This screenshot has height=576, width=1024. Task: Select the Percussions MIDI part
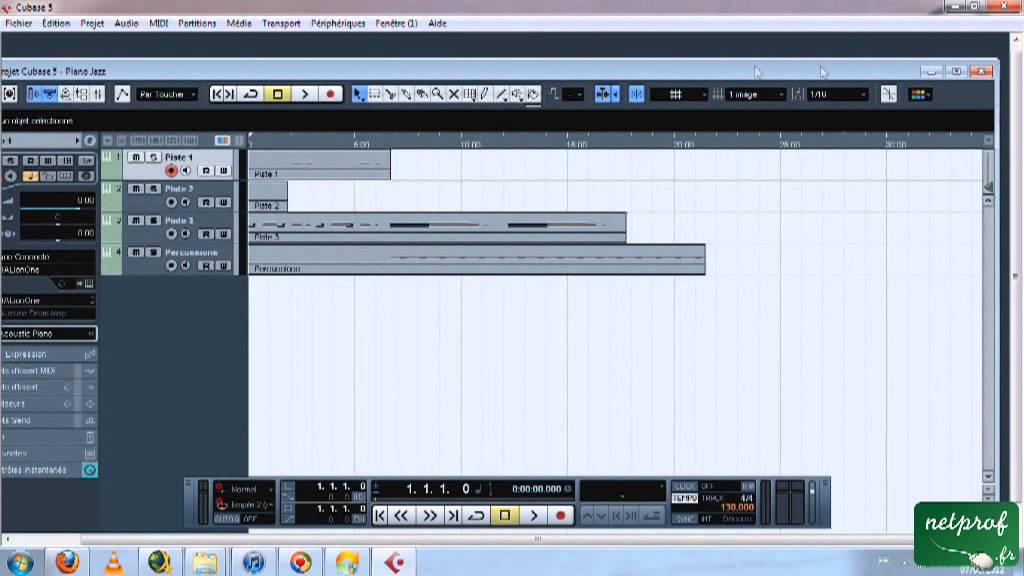pyautogui.click(x=477, y=259)
